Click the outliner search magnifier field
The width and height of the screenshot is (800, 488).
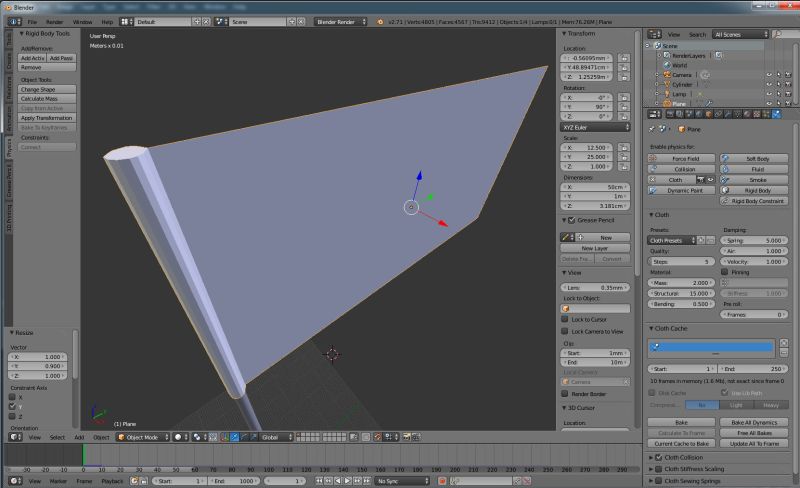(784, 34)
